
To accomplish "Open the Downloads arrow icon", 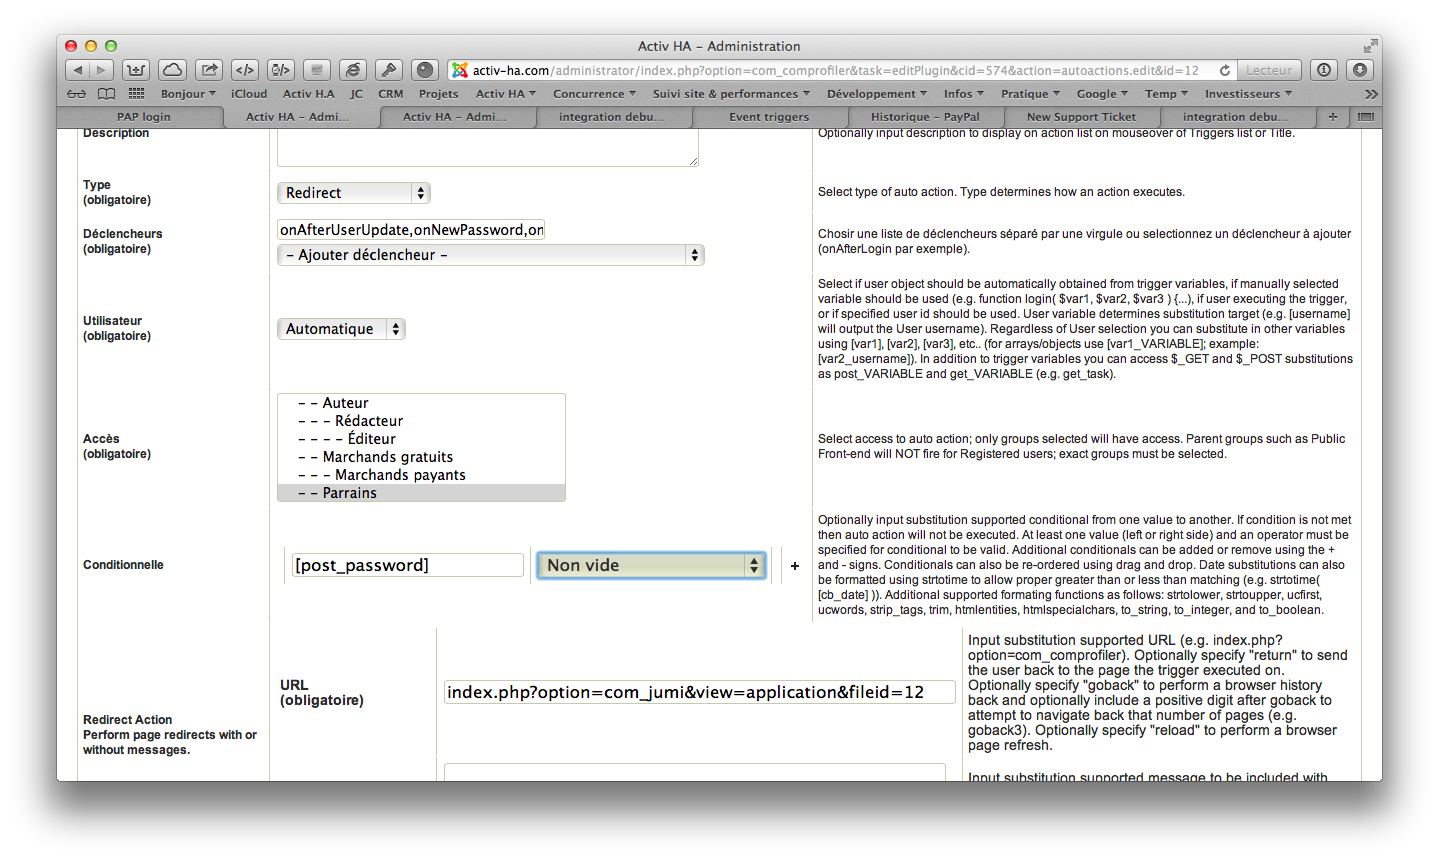I will (x=1359, y=70).
